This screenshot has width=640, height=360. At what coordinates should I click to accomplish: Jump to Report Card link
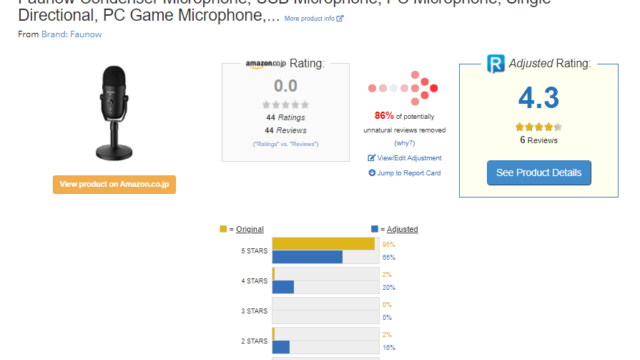(409, 173)
